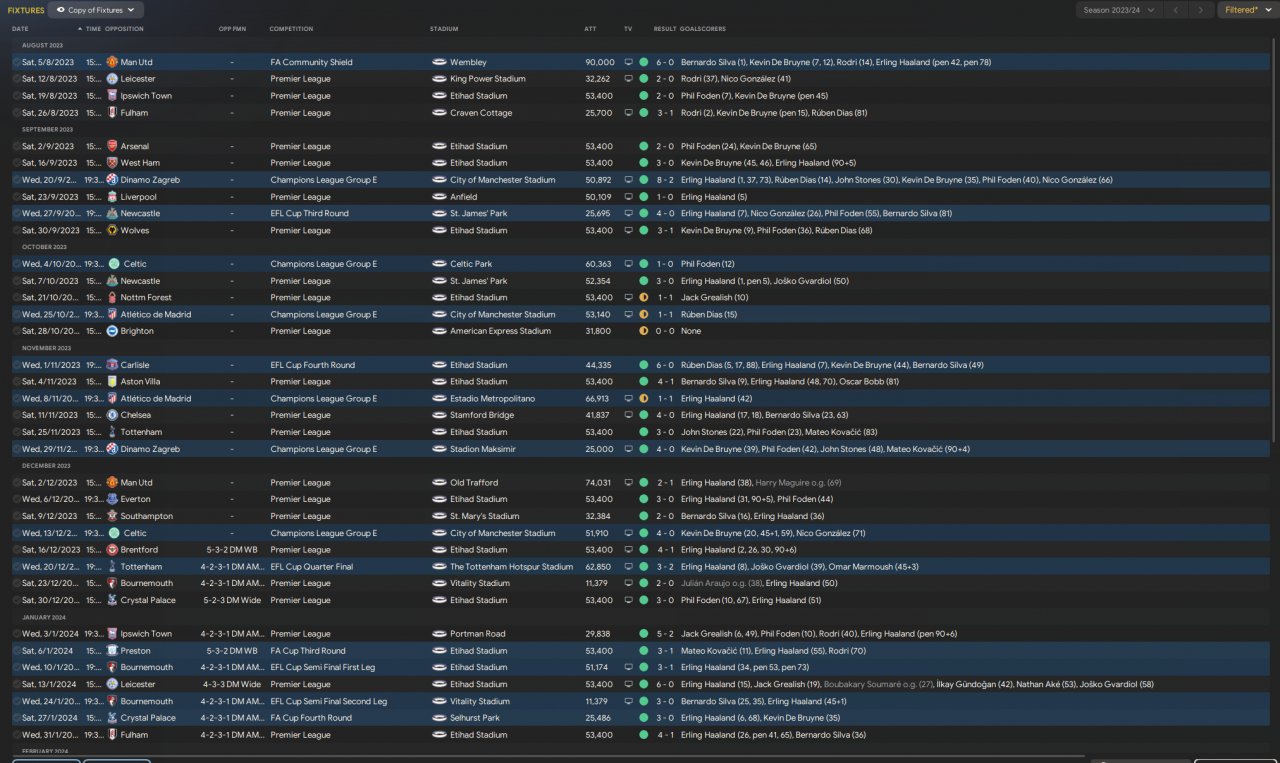1280x763 pixels.
Task: Click the Carlisle club badge
Action: click(113, 365)
